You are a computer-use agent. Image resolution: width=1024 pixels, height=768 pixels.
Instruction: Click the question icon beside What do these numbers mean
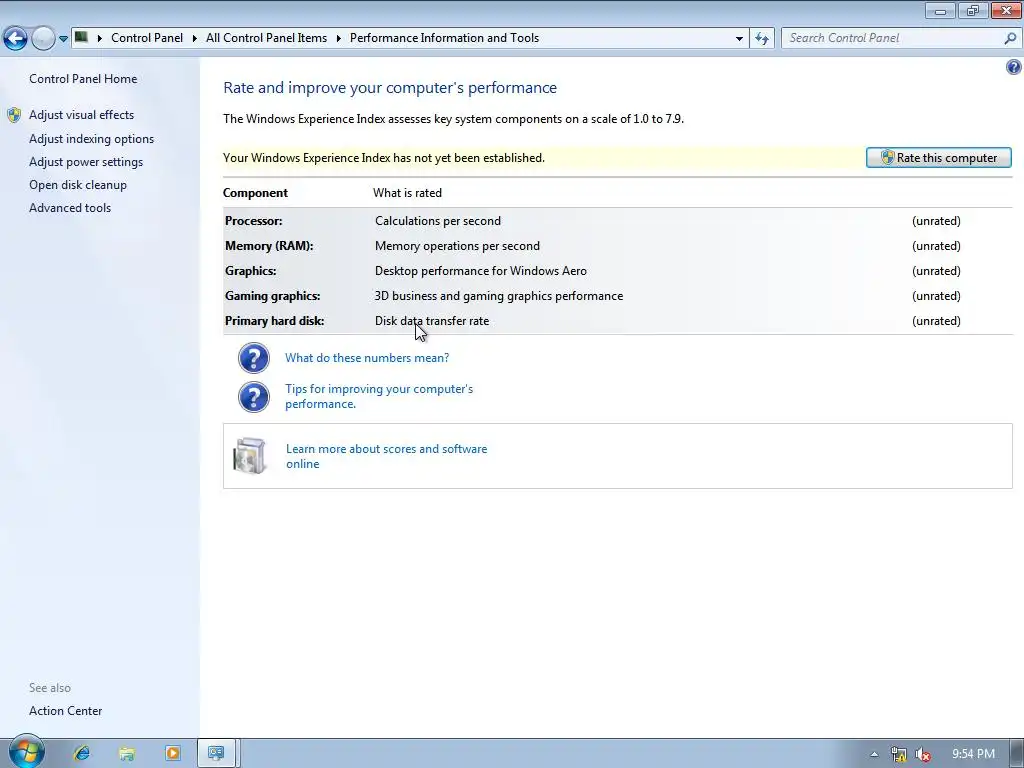(x=253, y=358)
